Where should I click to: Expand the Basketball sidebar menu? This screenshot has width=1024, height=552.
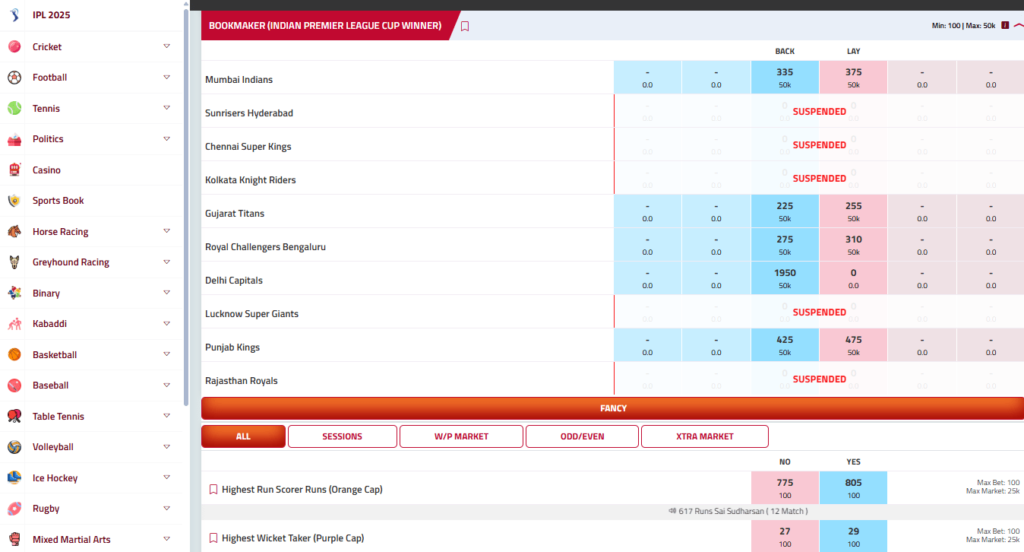[167, 354]
